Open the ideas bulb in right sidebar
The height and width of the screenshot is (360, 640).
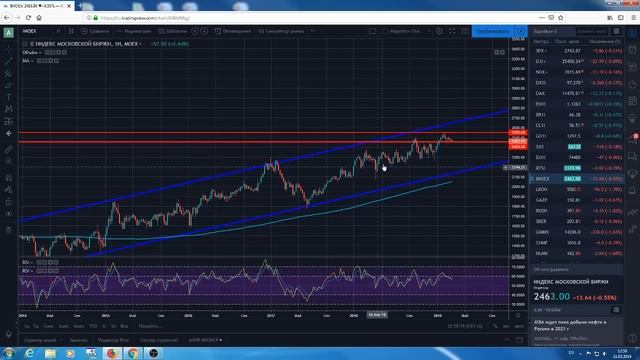point(633,119)
